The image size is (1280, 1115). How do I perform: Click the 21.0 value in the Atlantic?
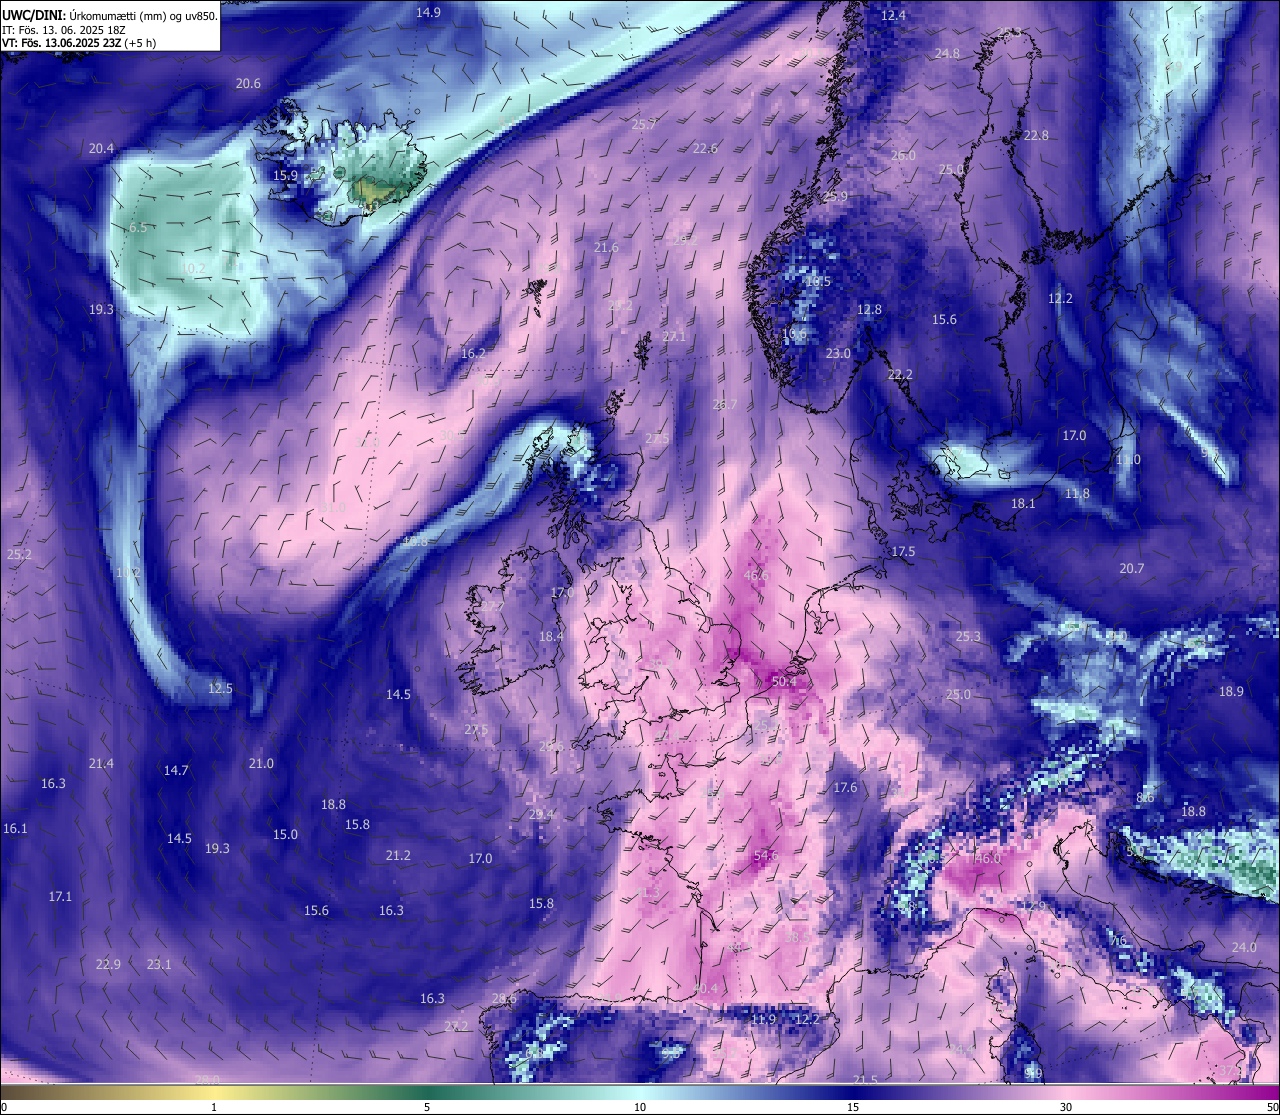tap(261, 763)
